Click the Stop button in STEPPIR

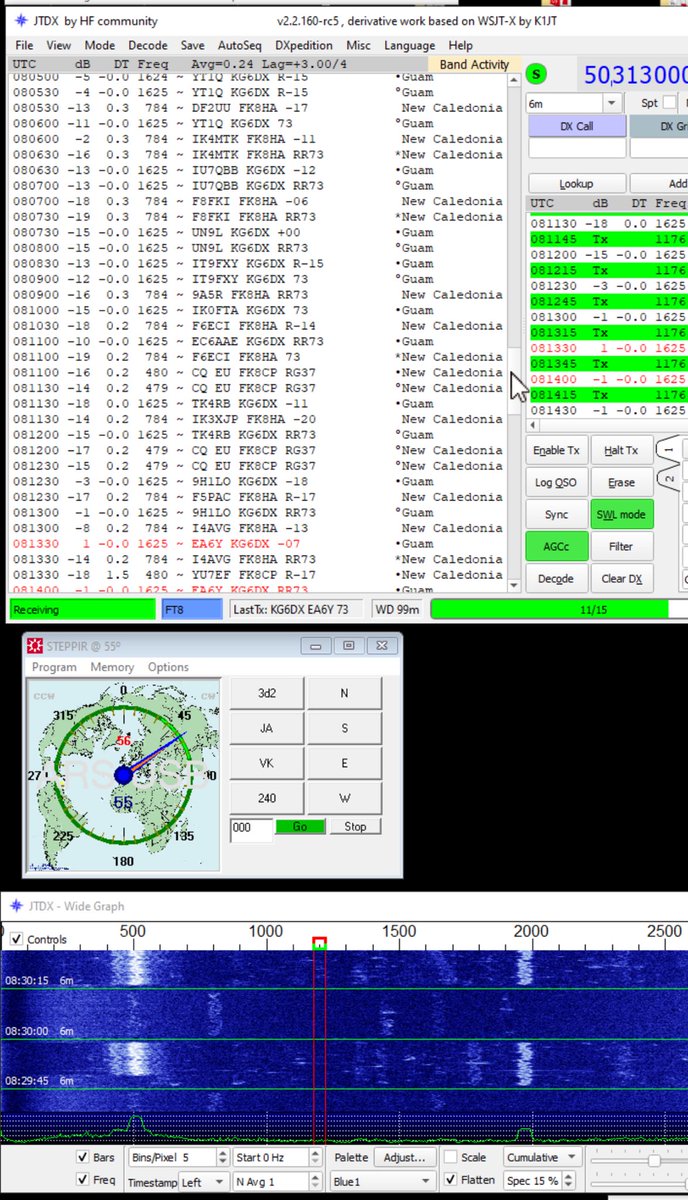pyautogui.click(x=355, y=827)
